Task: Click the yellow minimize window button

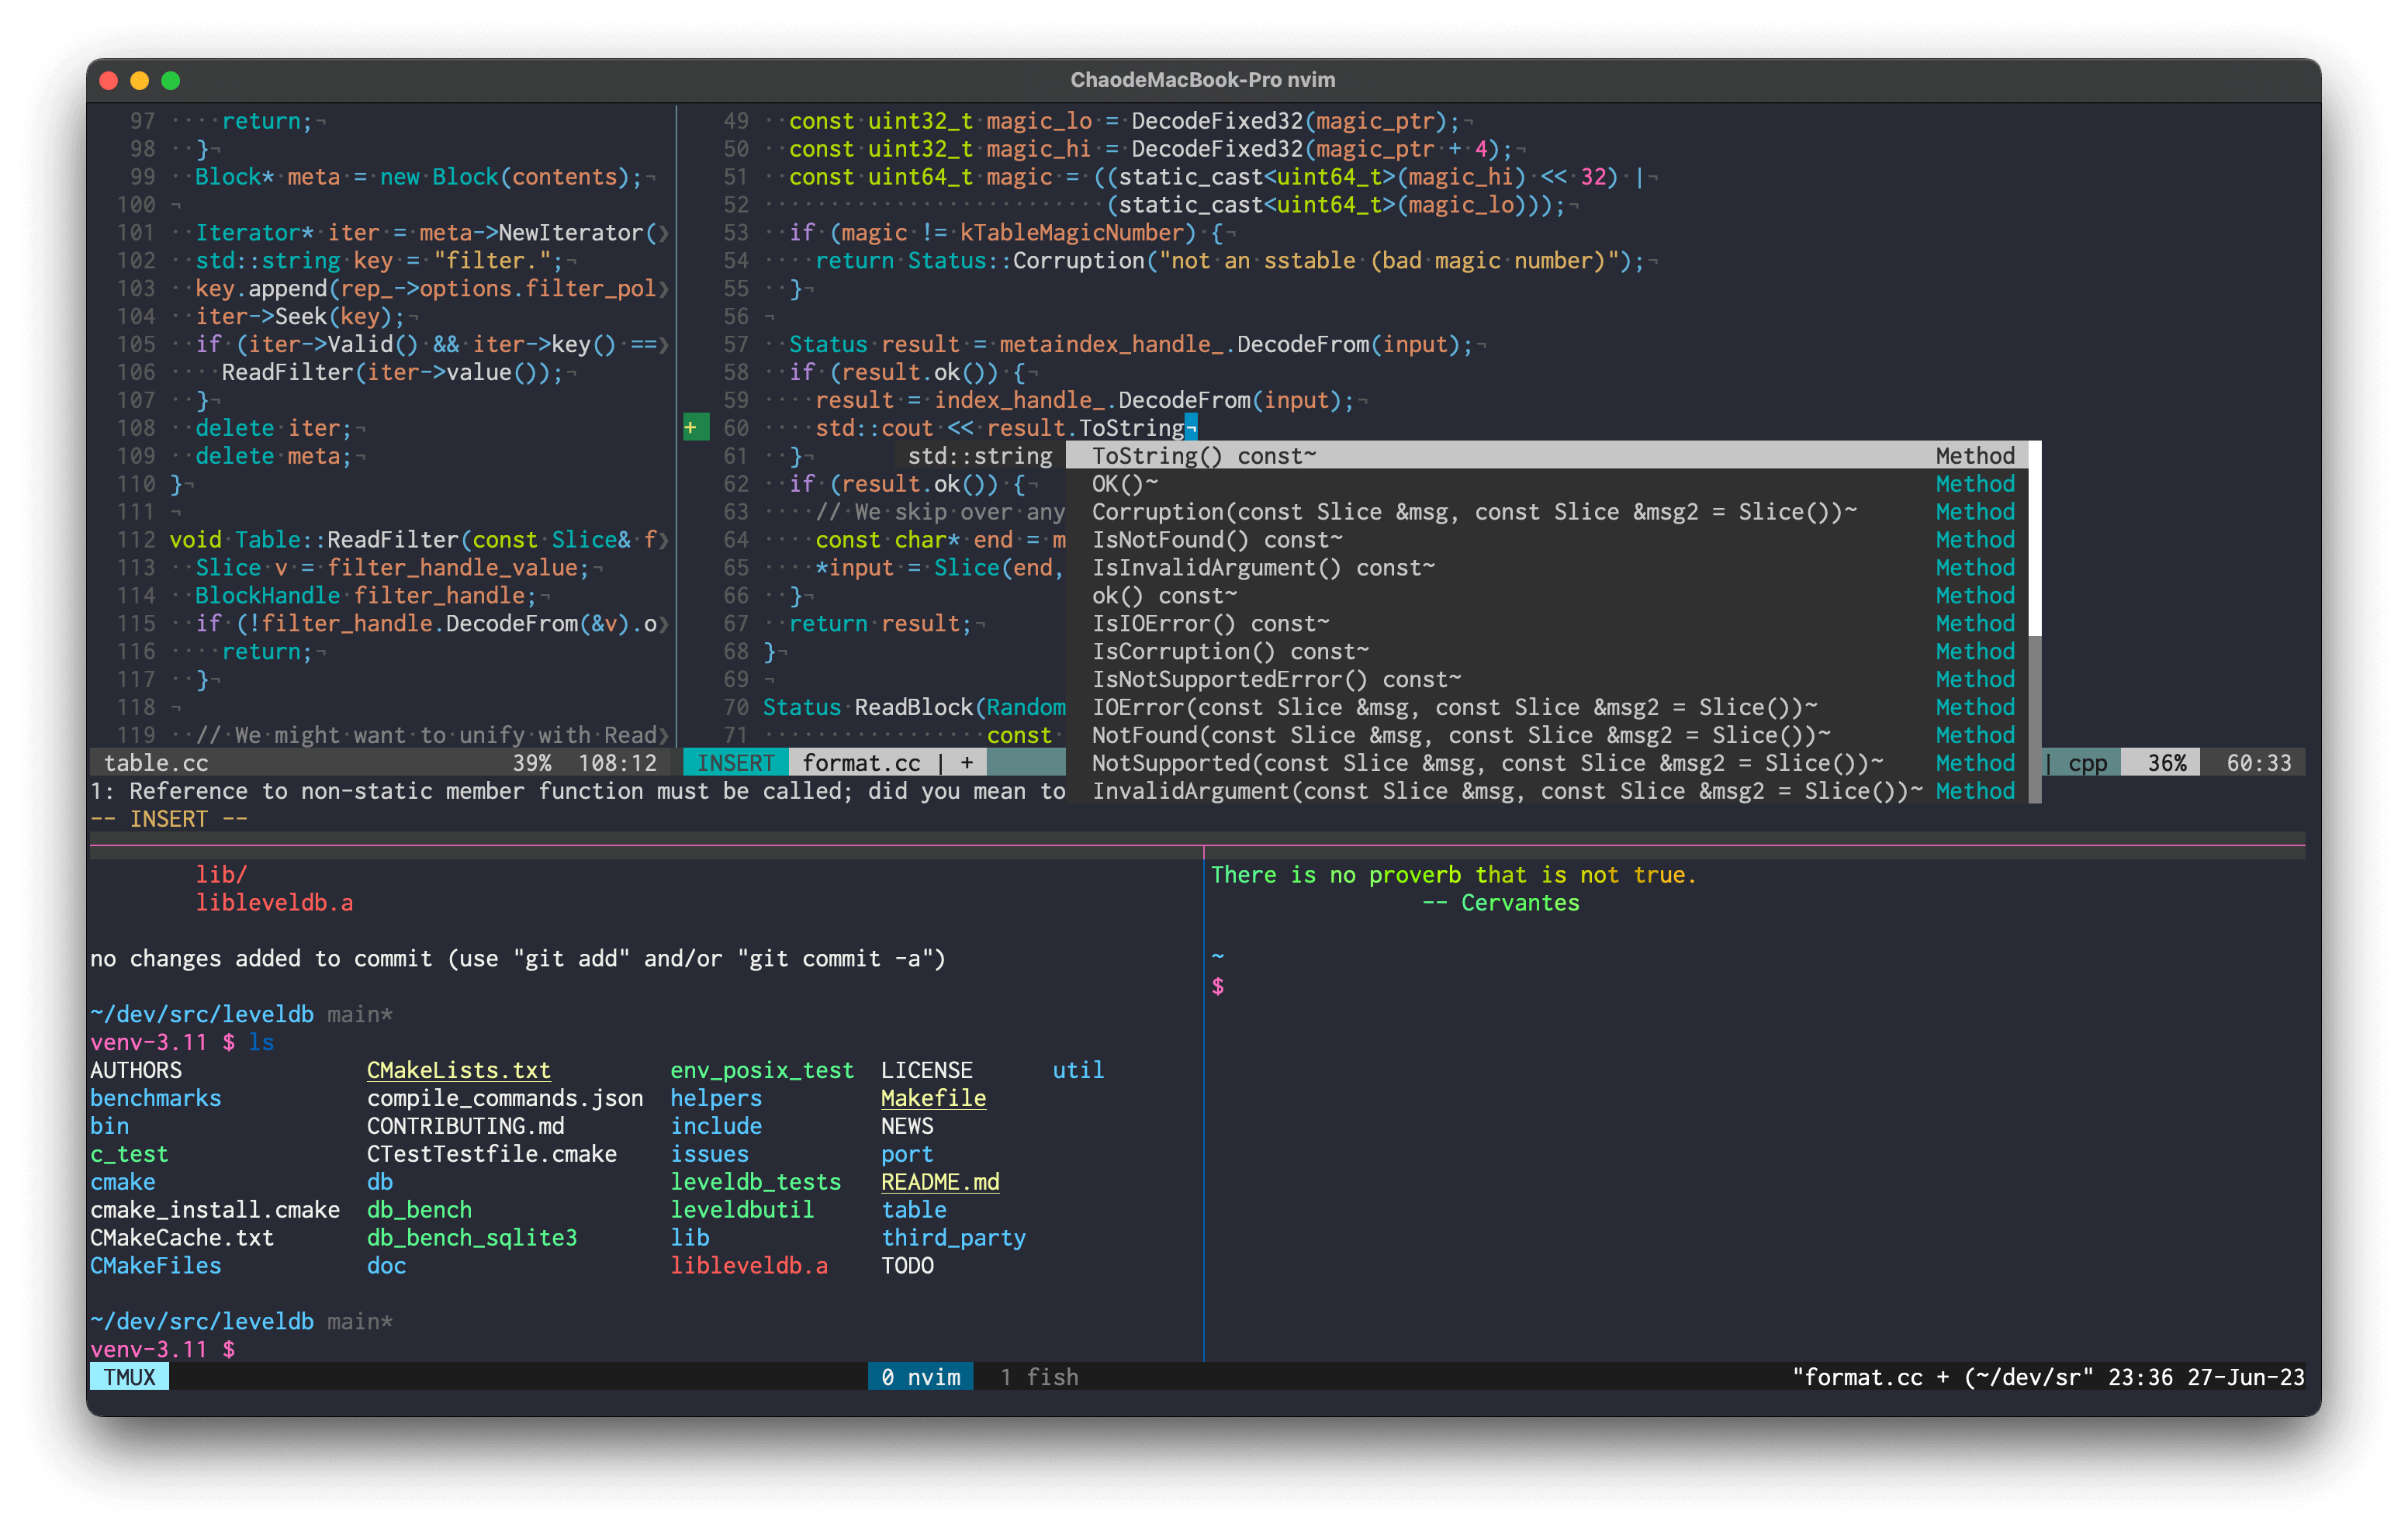Action: (x=140, y=80)
